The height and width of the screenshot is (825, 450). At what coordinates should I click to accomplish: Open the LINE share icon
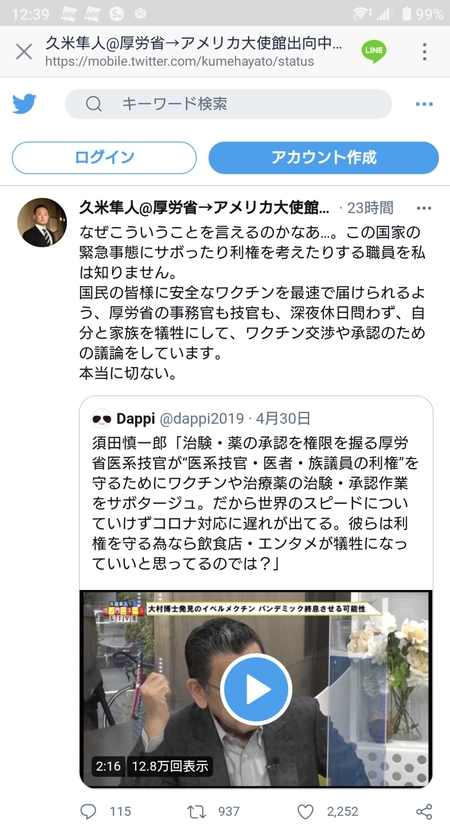coord(374,51)
